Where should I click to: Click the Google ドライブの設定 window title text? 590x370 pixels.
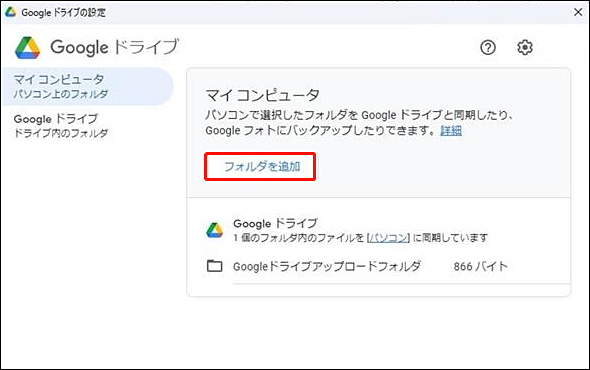(64, 12)
